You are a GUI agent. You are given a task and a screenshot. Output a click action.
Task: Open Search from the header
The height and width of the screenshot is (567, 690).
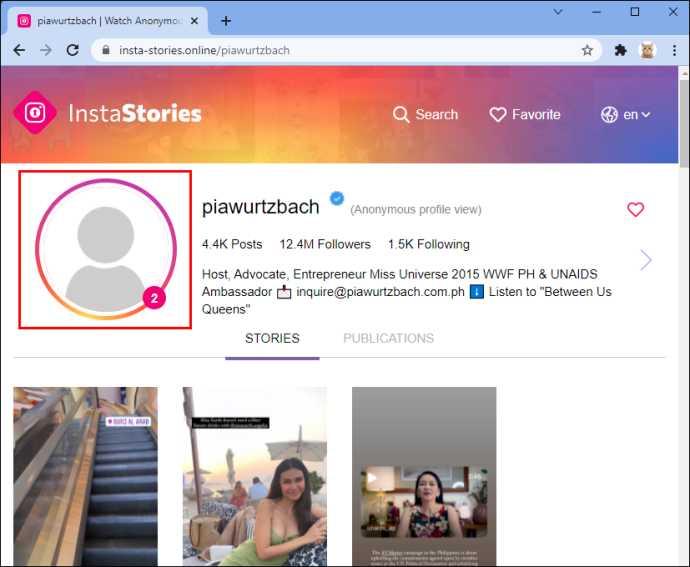tap(425, 115)
